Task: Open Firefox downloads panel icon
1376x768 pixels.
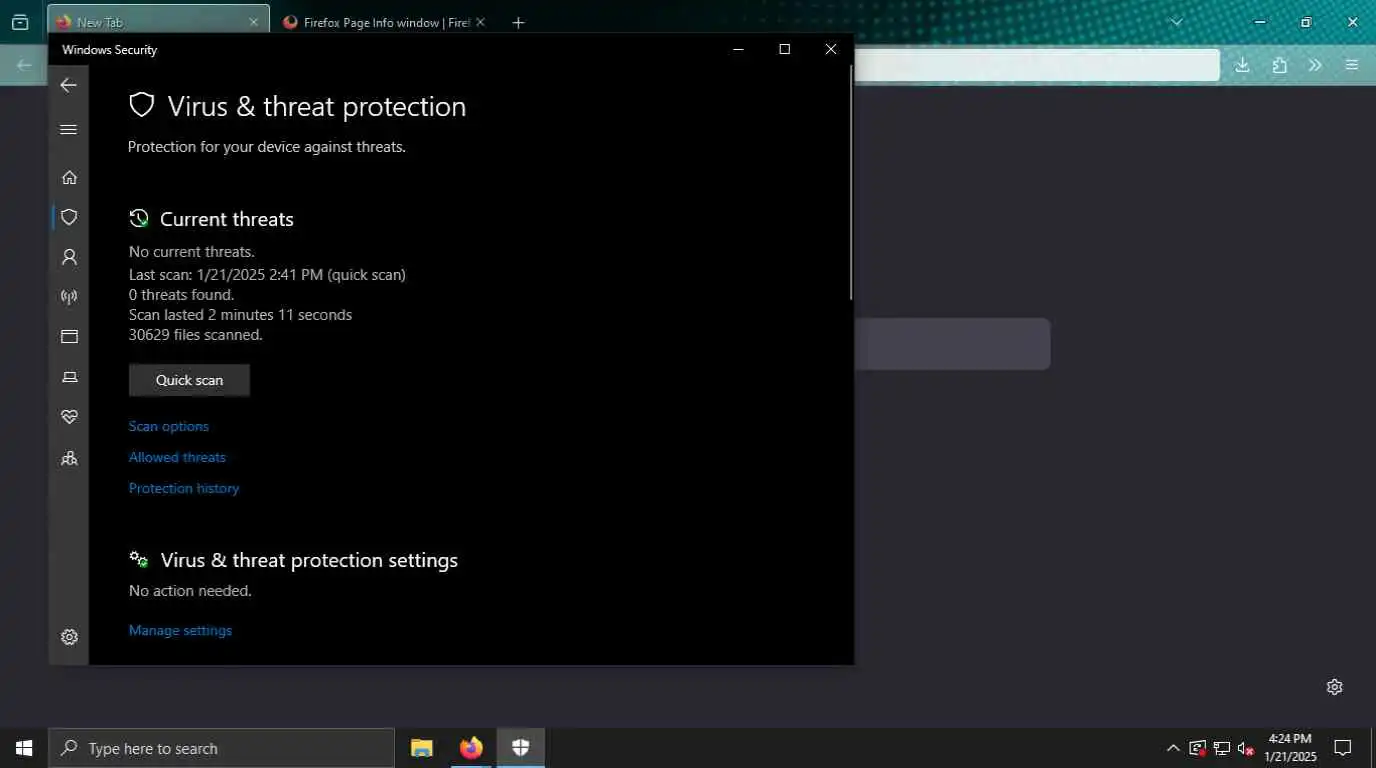Action: pyautogui.click(x=1242, y=65)
